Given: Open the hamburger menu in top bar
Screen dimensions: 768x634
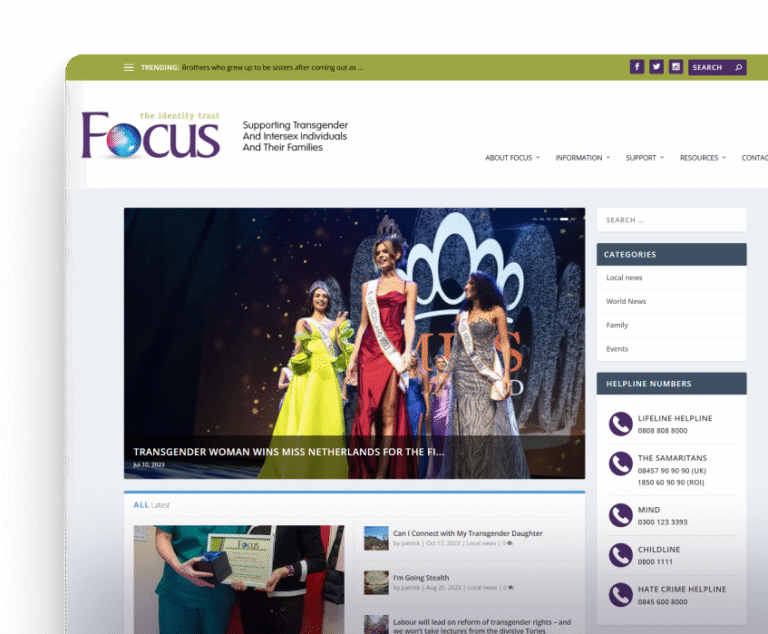Looking at the screenshot, I should tap(128, 68).
